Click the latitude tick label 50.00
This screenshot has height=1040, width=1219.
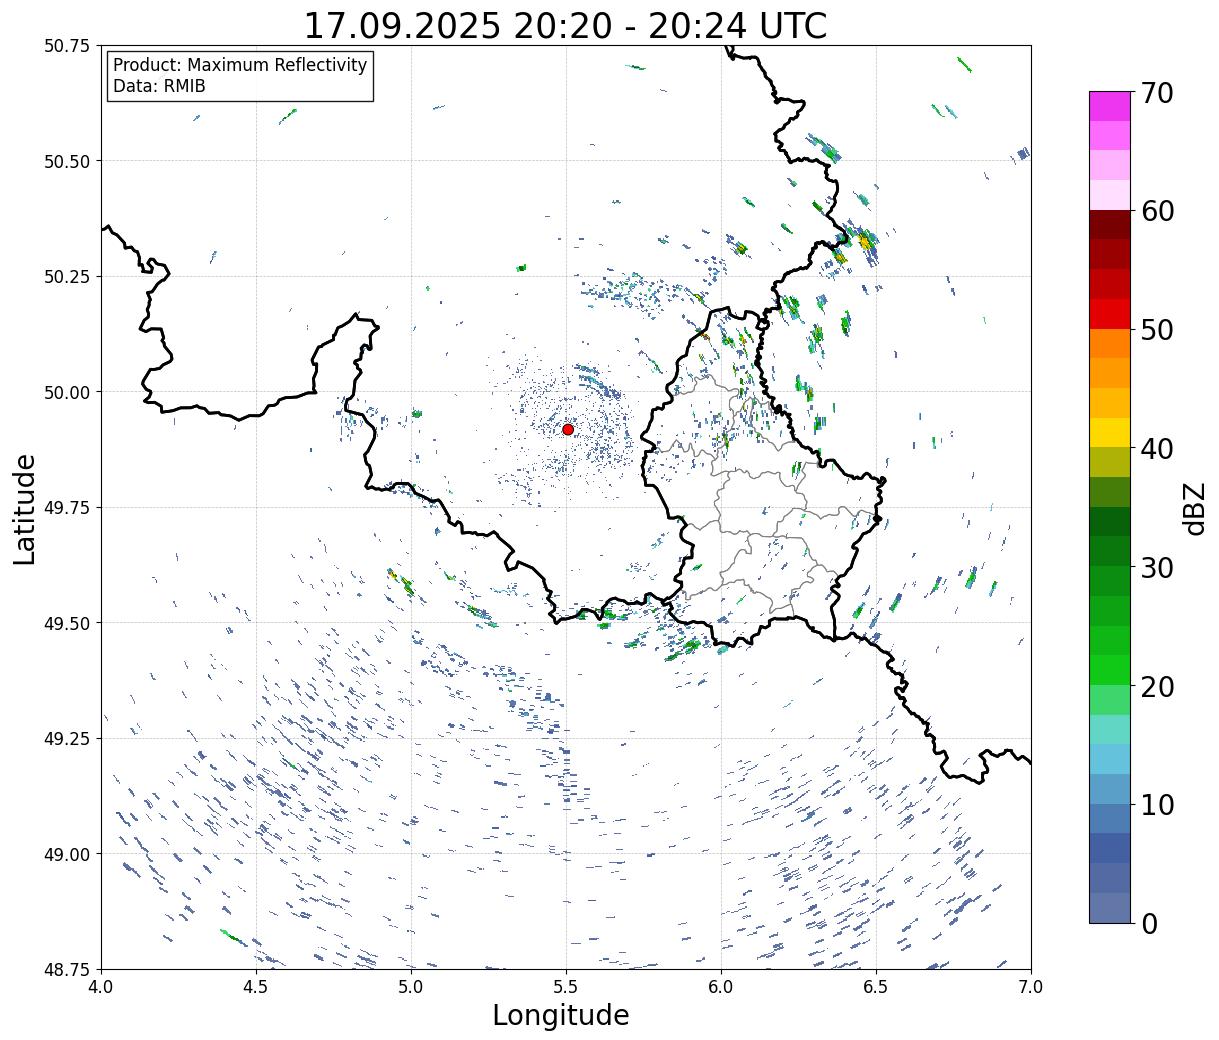(67, 392)
